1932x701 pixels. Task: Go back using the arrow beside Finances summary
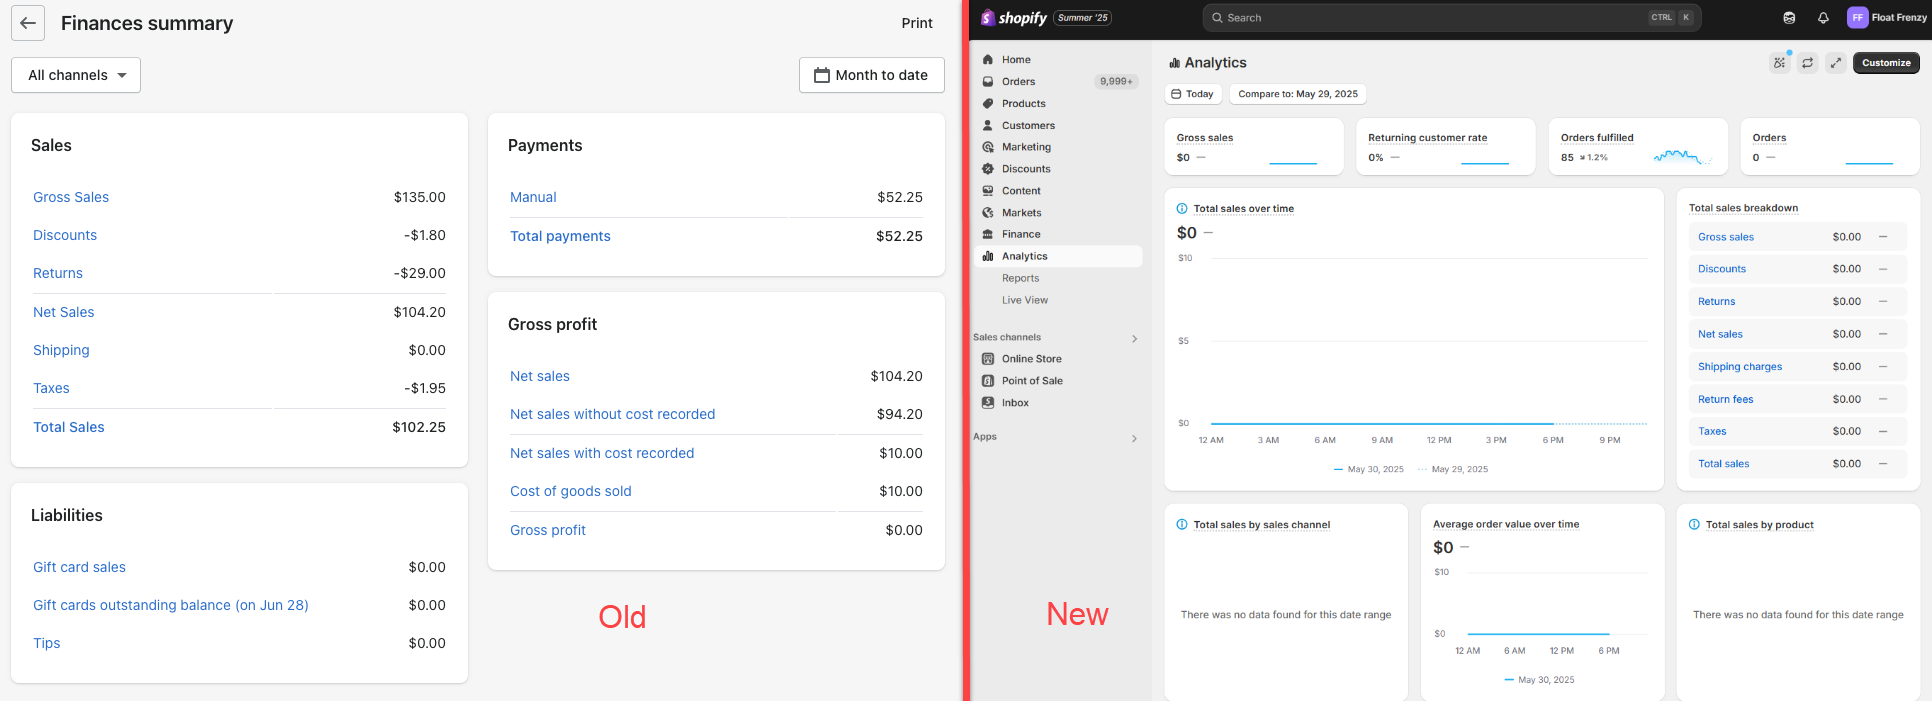(x=28, y=23)
